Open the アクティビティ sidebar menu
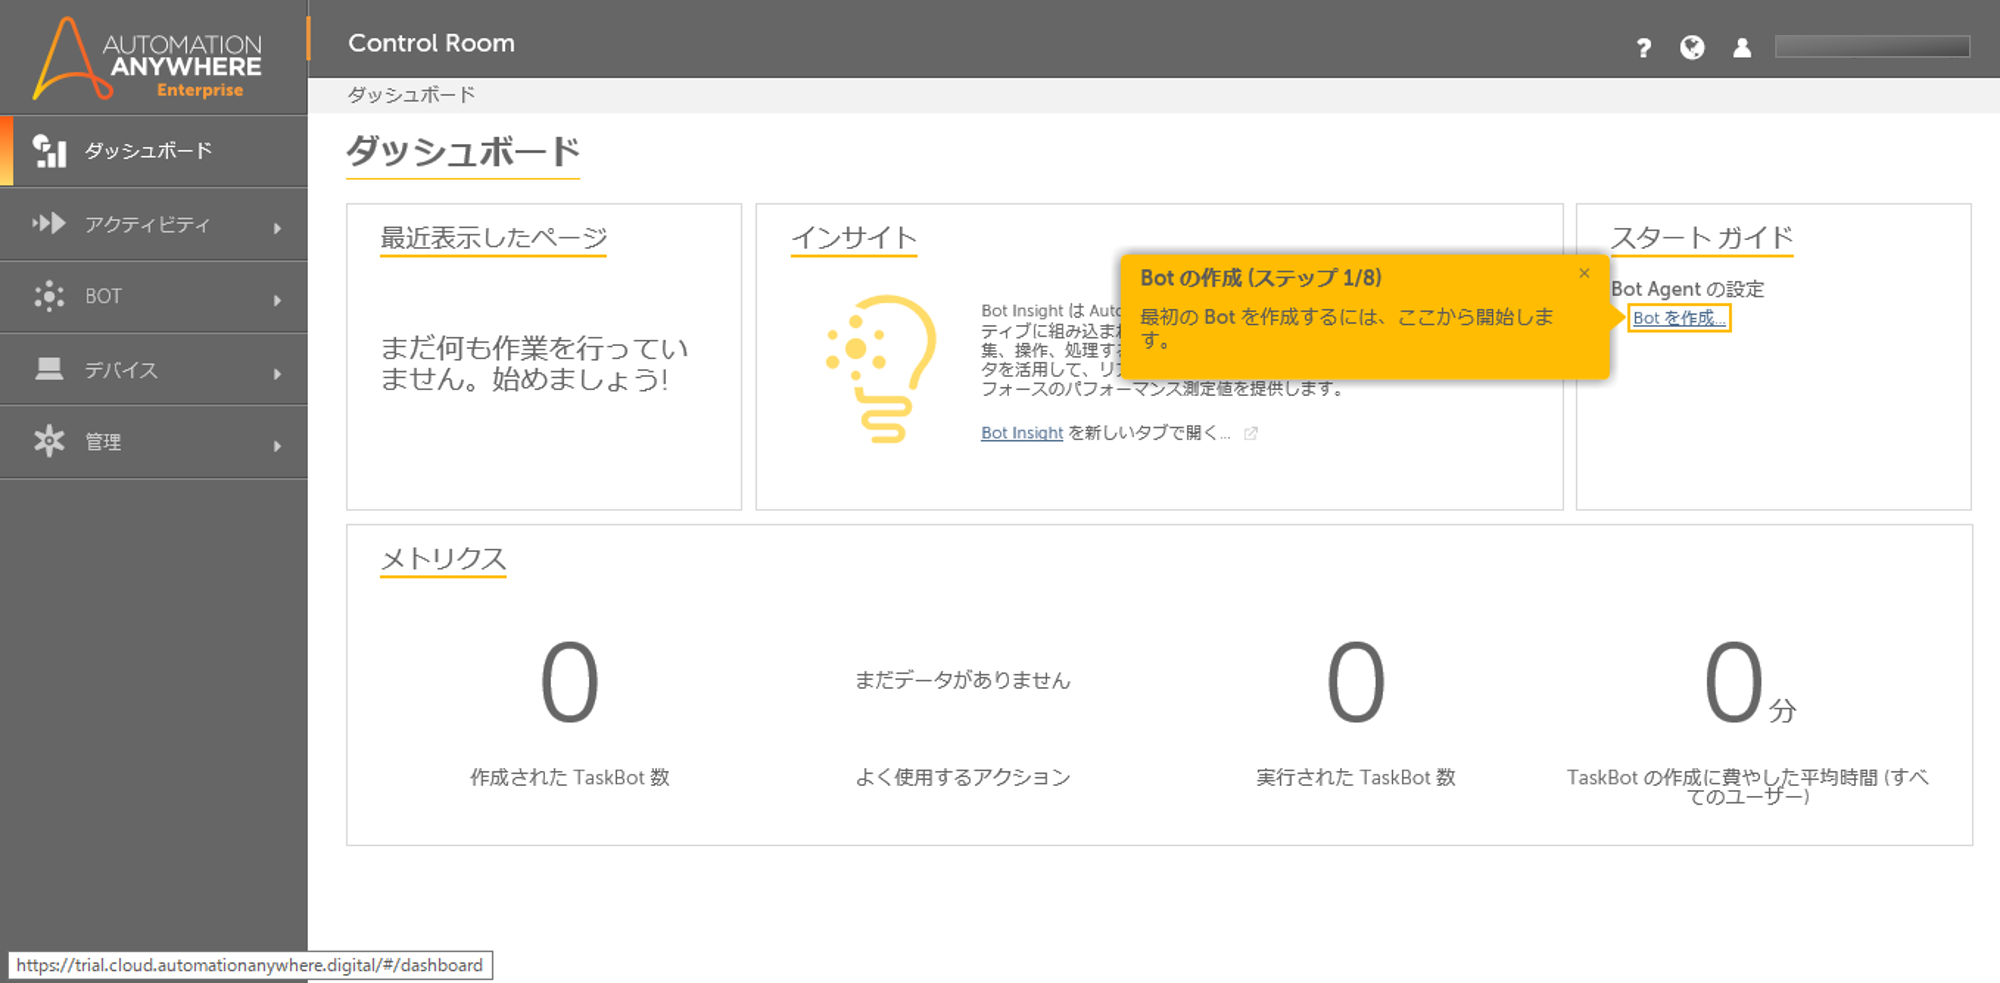The height and width of the screenshot is (983, 2000). tap(154, 224)
